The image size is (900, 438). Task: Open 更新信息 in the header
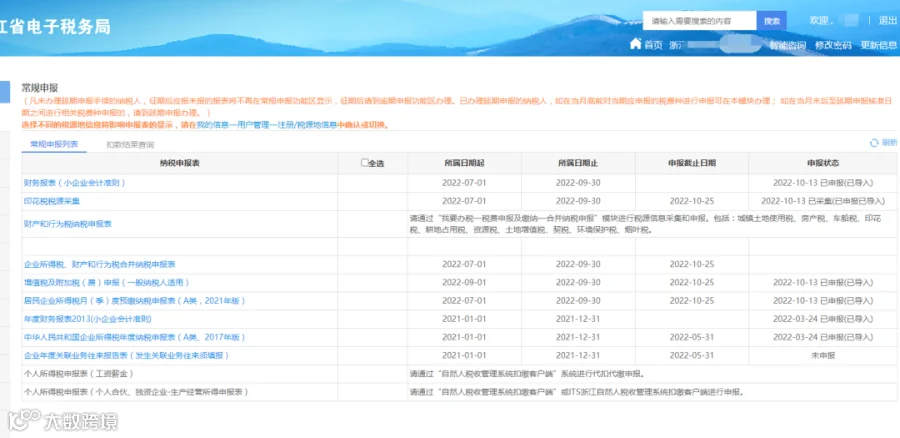click(879, 45)
